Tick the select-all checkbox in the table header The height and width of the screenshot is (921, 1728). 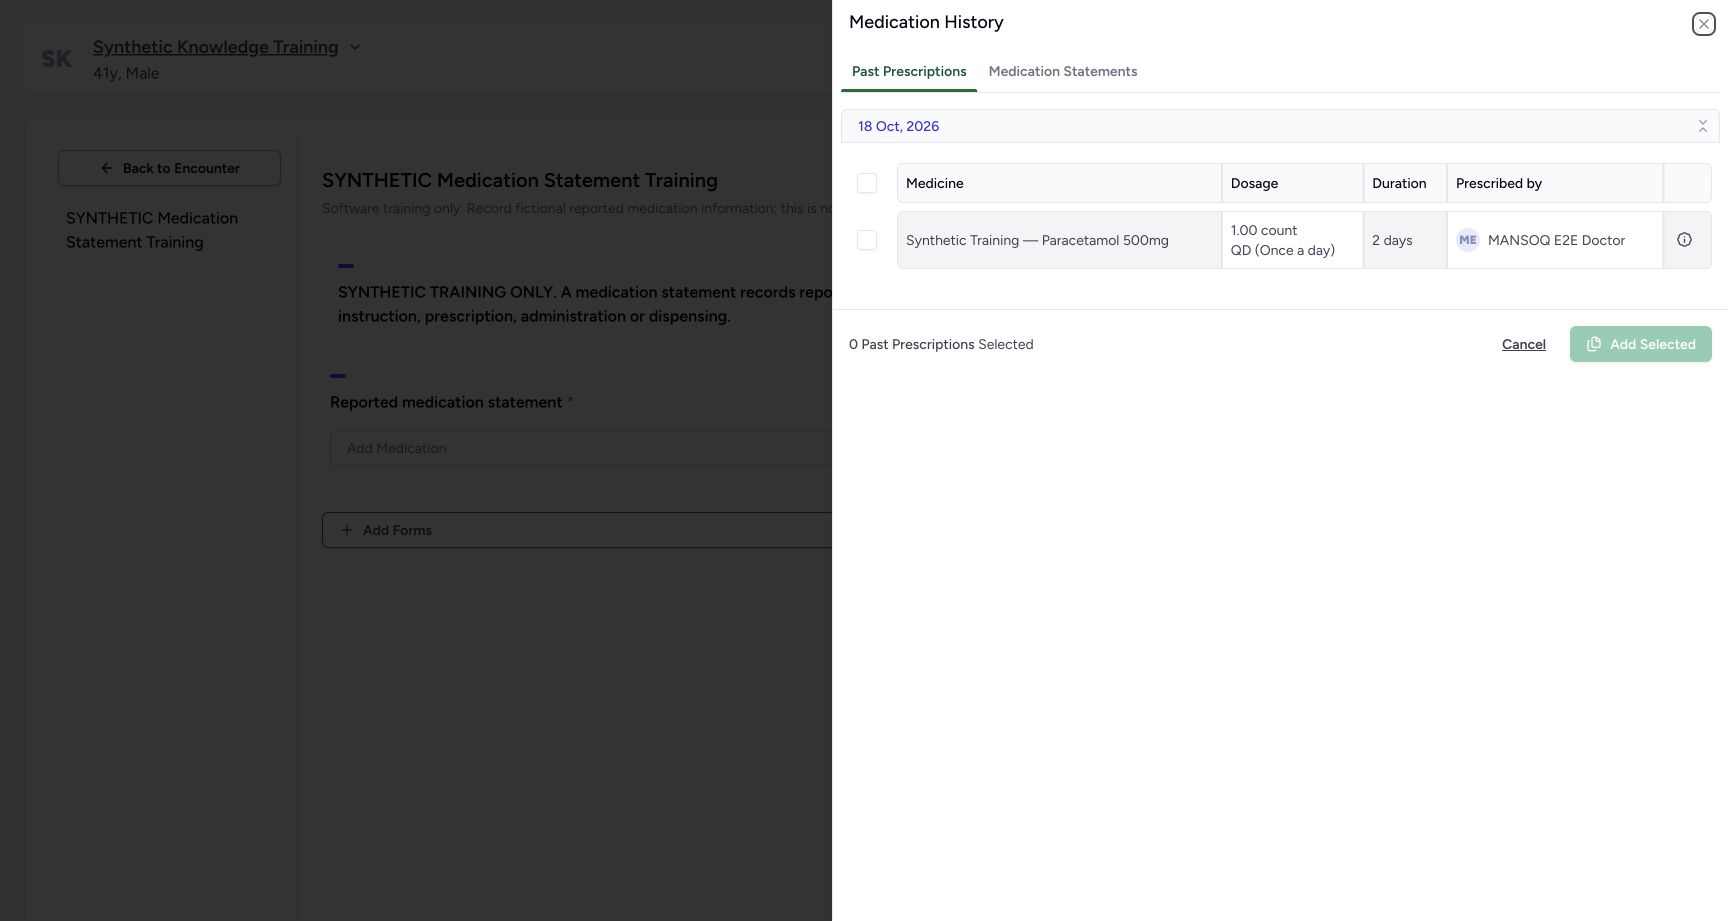click(867, 183)
